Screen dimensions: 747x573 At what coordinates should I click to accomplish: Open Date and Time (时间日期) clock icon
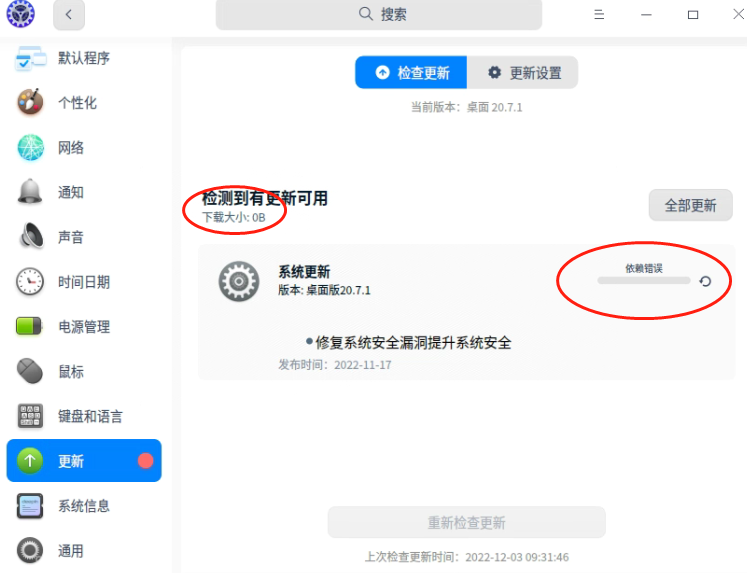pyautogui.click(x=30, y=281)
